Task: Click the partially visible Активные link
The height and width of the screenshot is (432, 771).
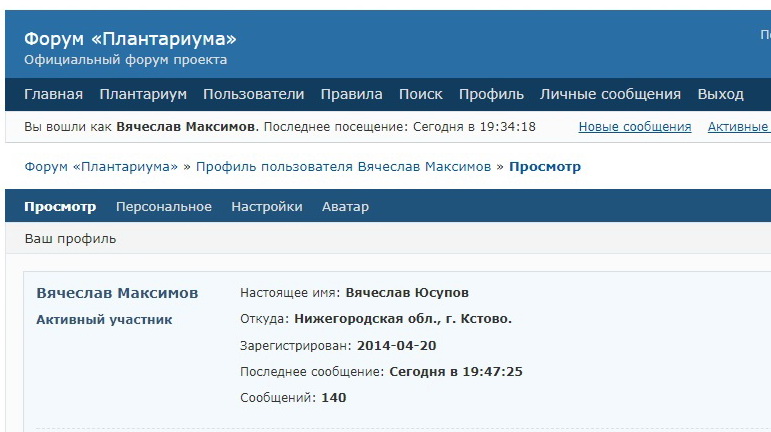Action: [738, 127]
